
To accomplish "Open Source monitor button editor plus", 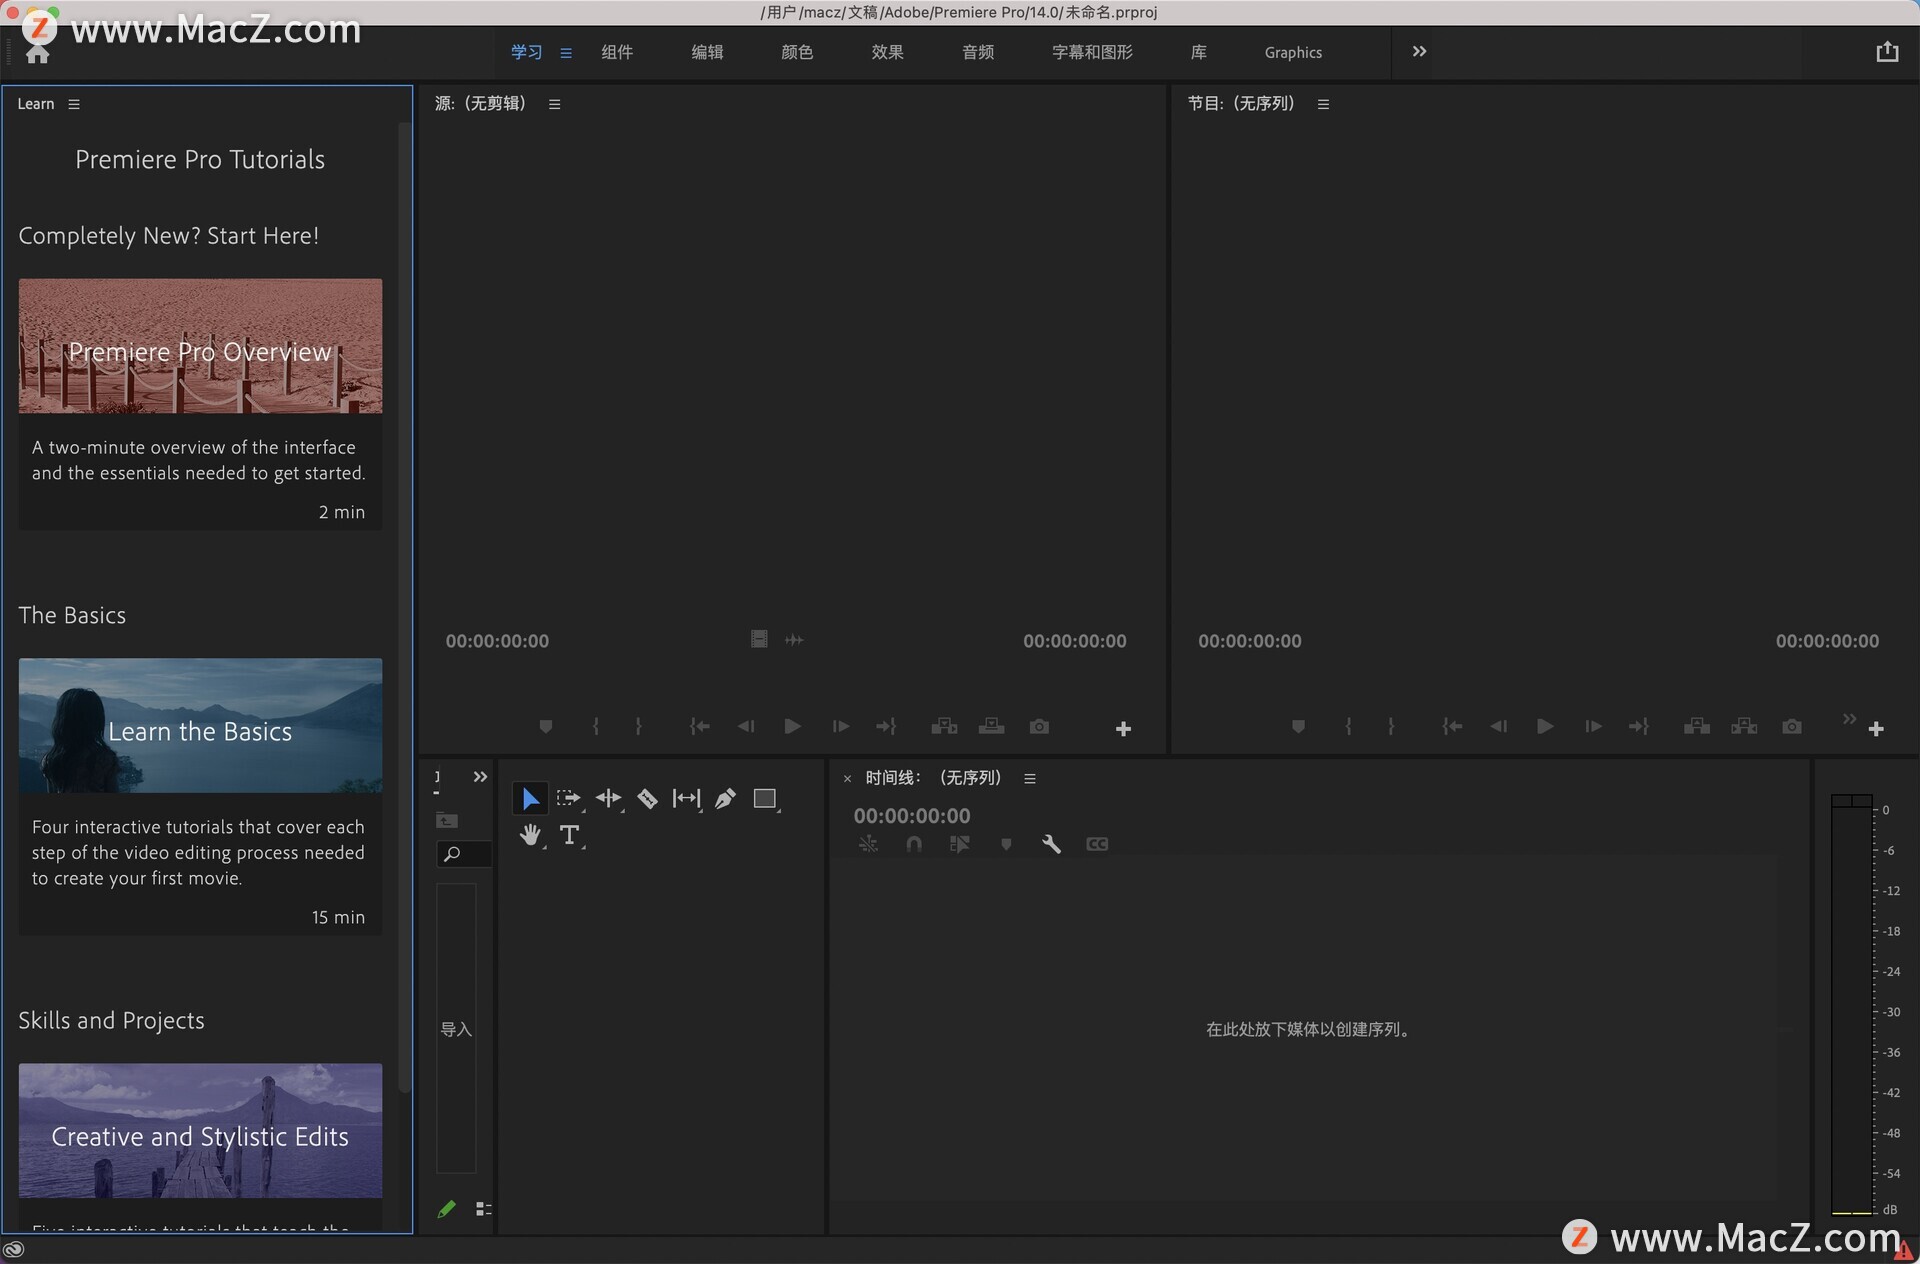I will coord(1123,729).
